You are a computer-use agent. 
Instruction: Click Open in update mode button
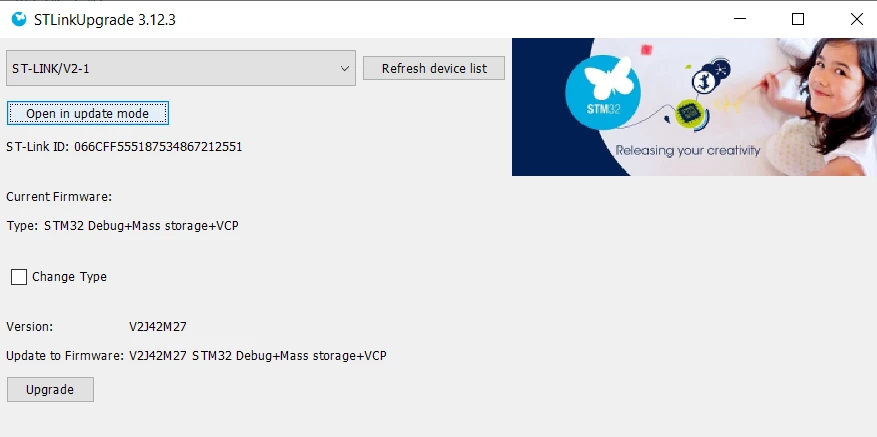(88, 114)
